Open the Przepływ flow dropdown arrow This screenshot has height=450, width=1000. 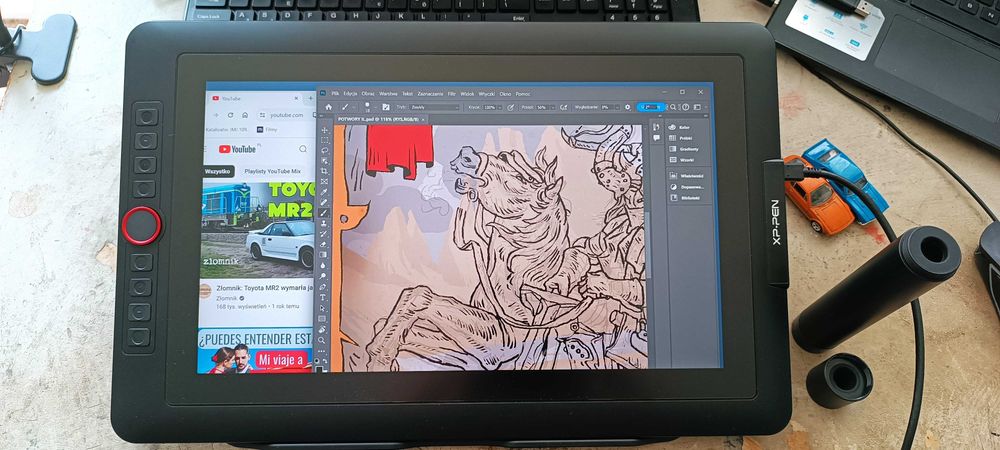[x=553, y=107]
